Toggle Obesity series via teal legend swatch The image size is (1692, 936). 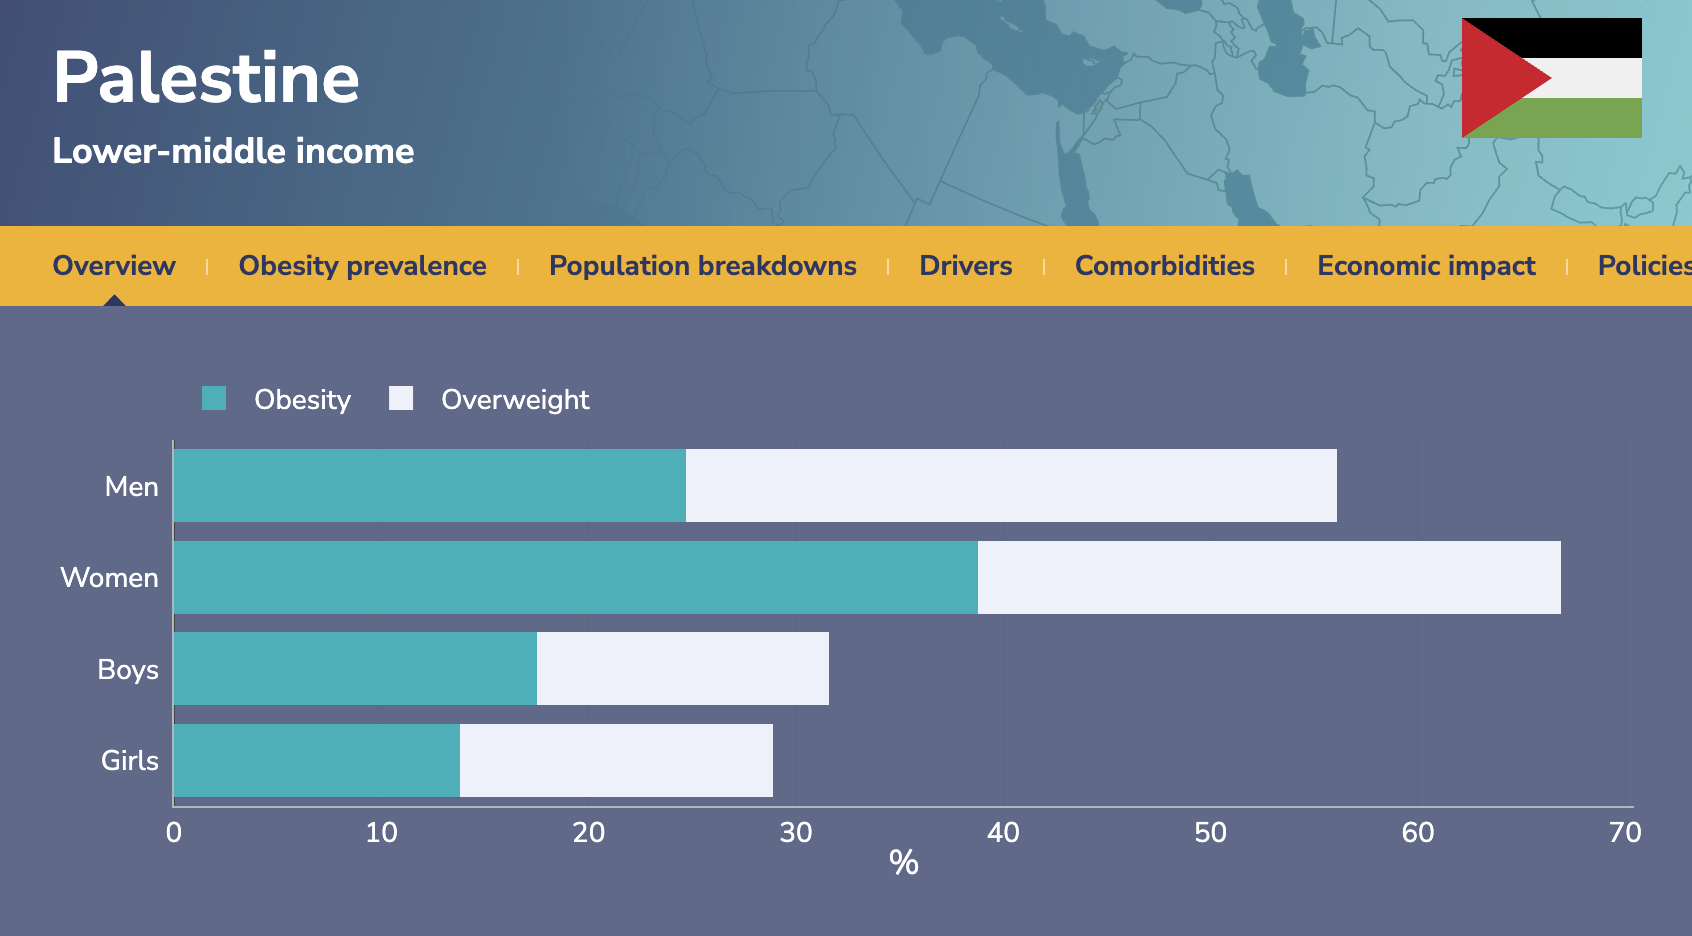click(214, 399)
